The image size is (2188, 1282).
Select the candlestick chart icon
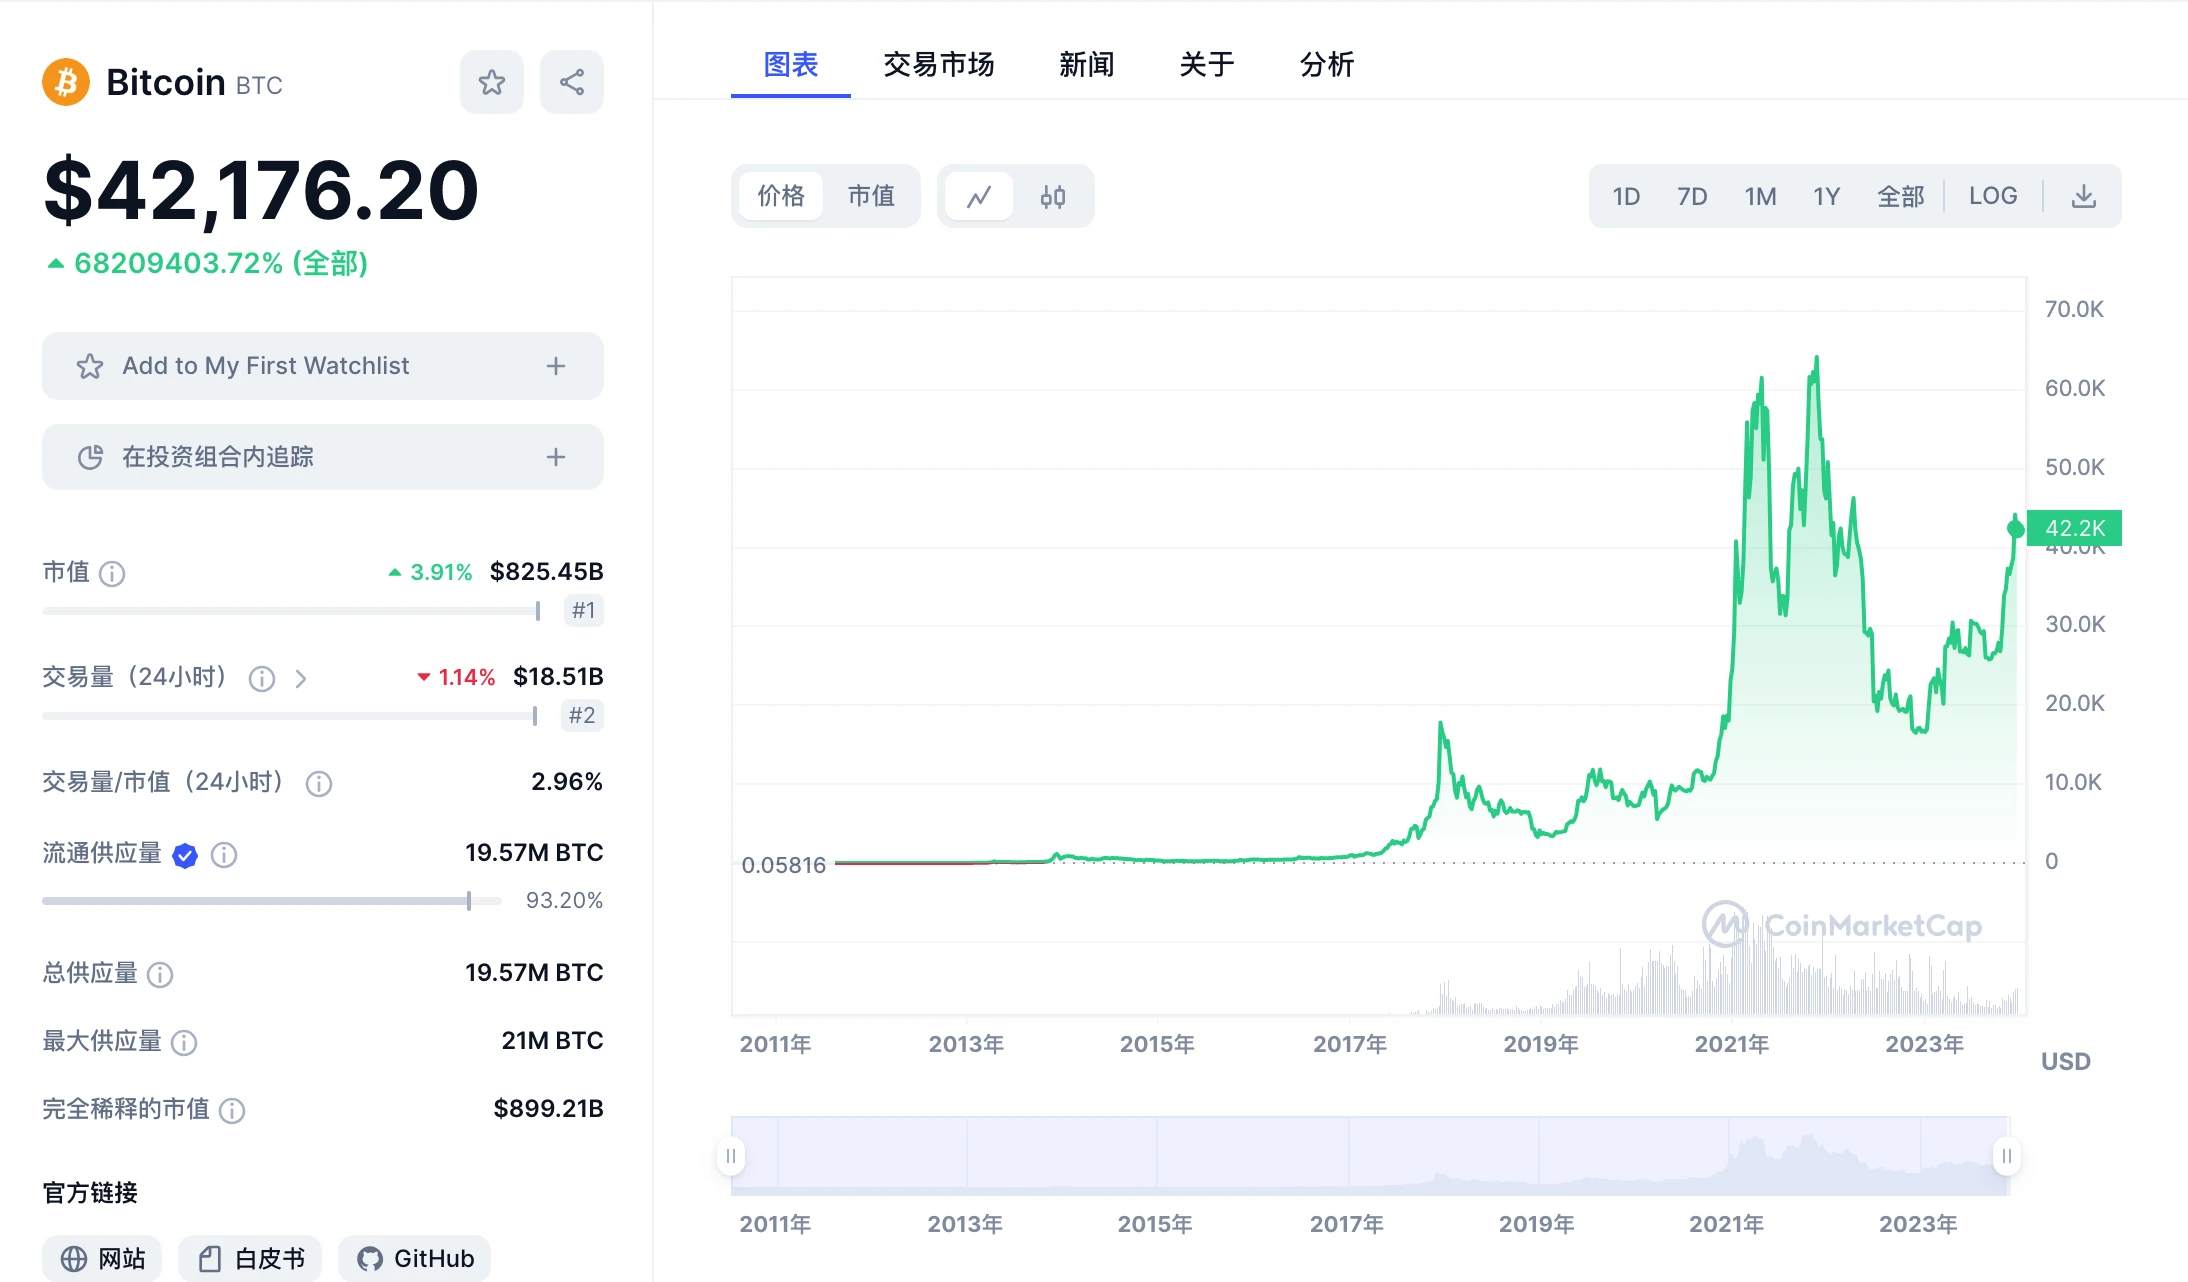(x=1053, y=196)
